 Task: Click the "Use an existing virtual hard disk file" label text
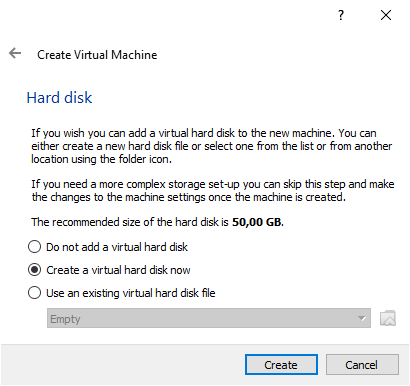click(131, 293)
